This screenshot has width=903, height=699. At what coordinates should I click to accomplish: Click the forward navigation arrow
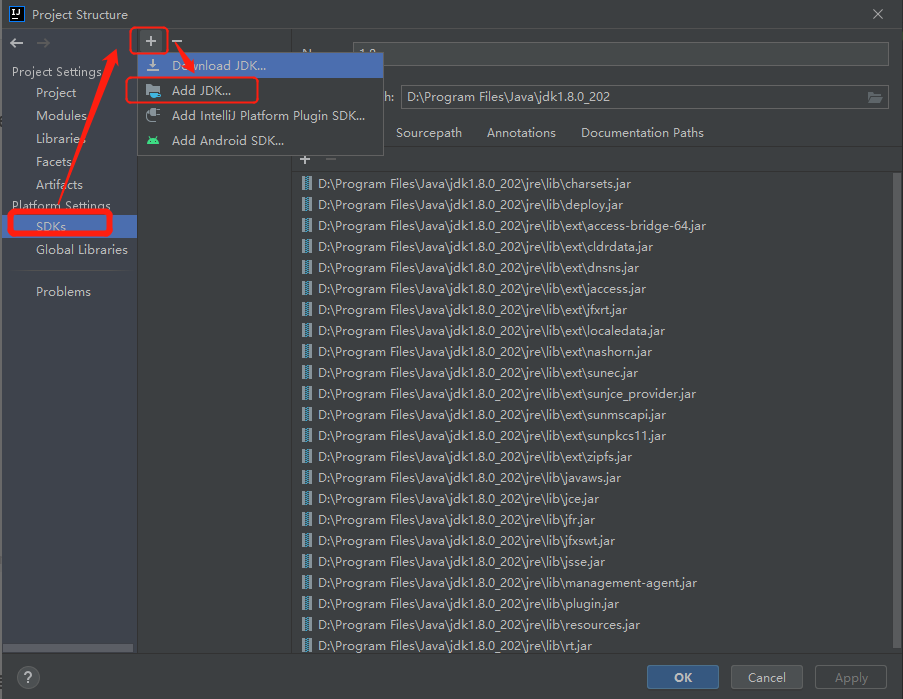point(43,43)
